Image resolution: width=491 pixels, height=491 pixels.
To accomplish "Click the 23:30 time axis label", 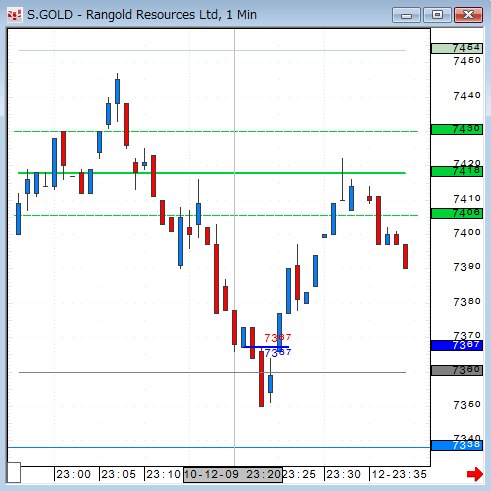I will tap(343, 474).
